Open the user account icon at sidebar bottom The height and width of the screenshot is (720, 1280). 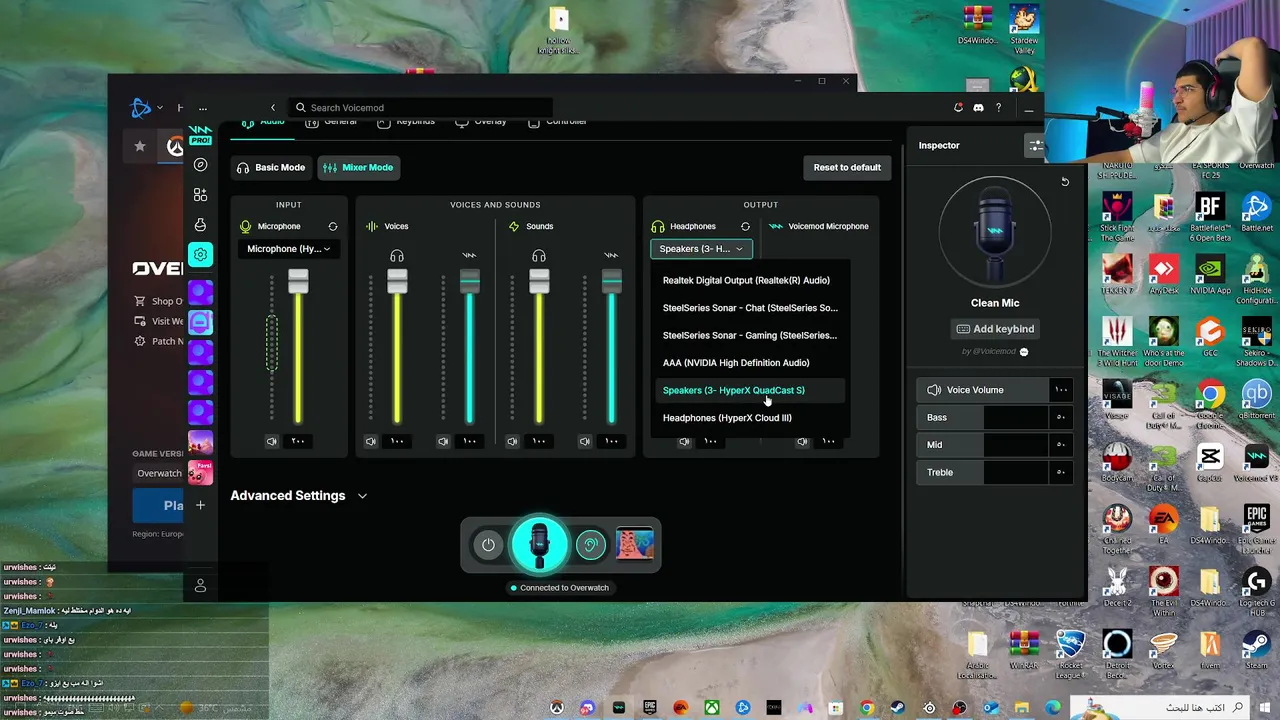[x=200, y=586]
